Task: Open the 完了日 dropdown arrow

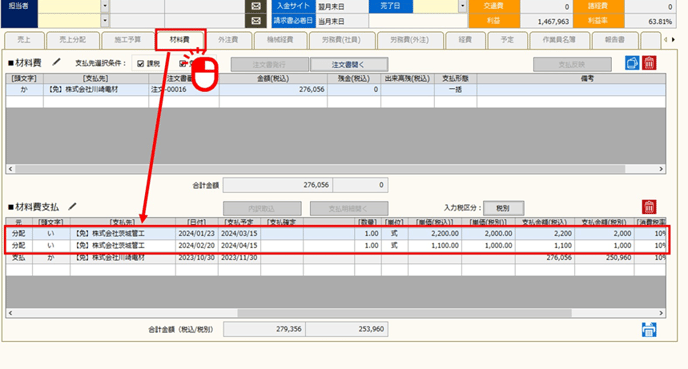Action: 462,6
